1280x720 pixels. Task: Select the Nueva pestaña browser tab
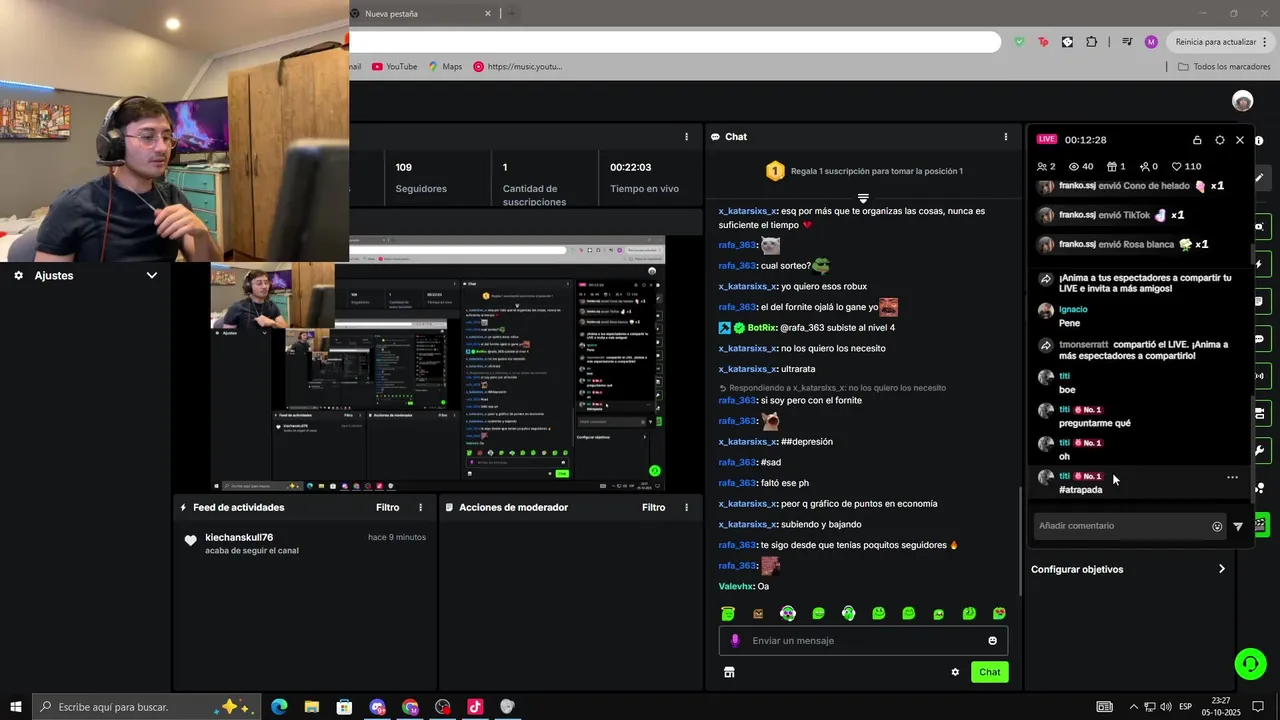420,14
